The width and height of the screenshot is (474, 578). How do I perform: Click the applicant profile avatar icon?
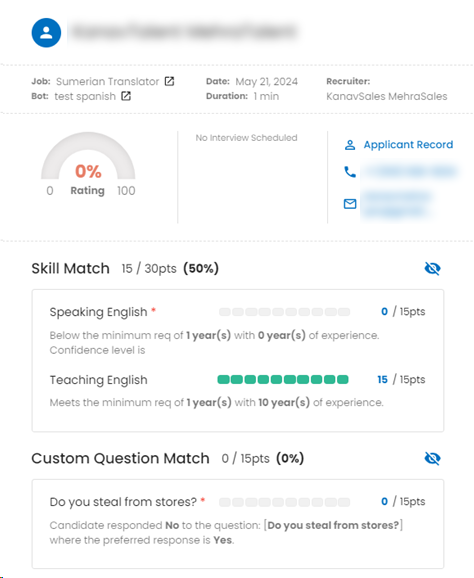(x=46, y=32)
